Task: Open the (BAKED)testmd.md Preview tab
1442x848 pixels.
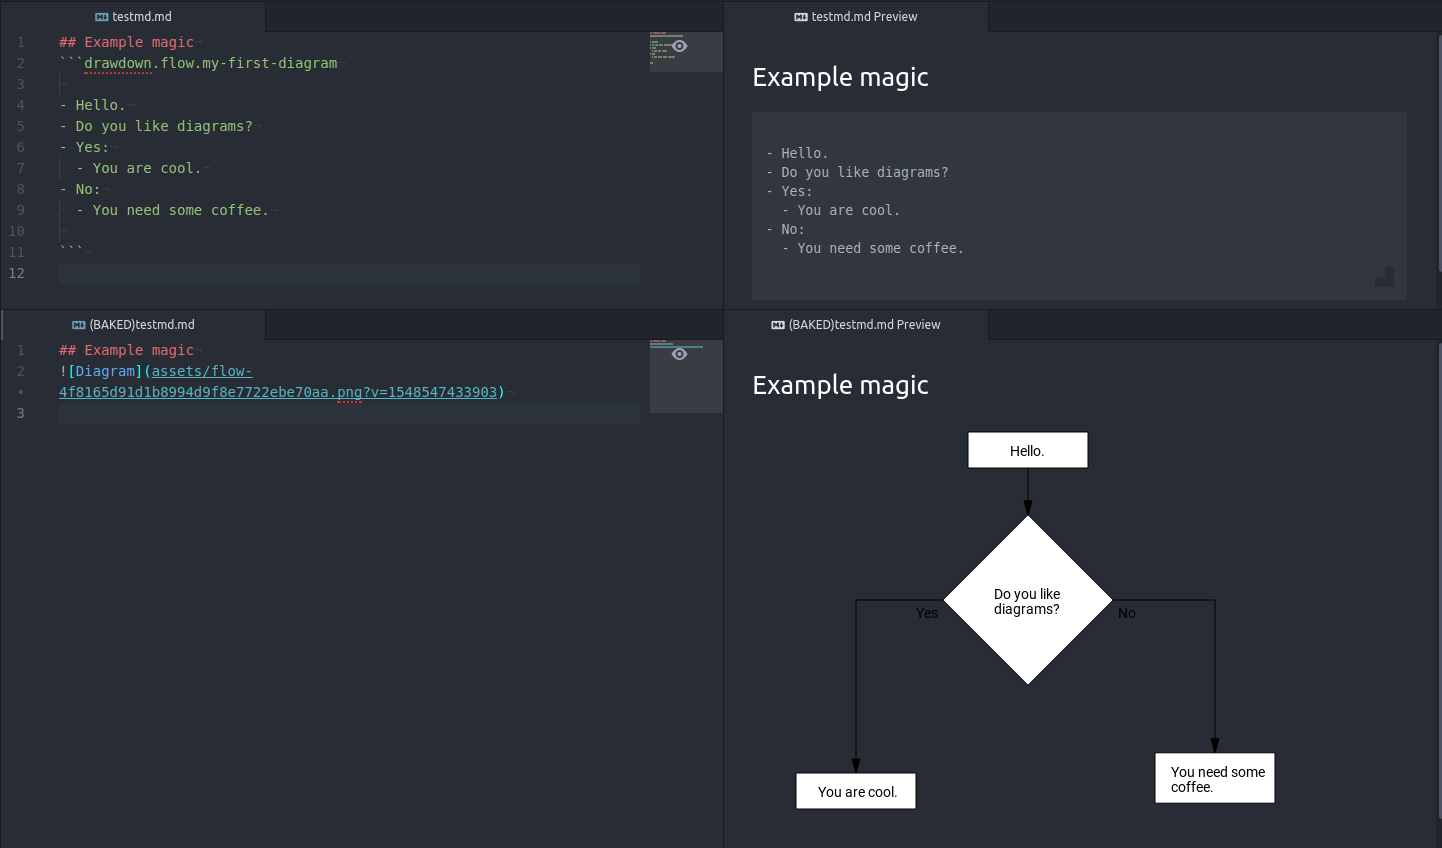Action: tap(856, 325)
